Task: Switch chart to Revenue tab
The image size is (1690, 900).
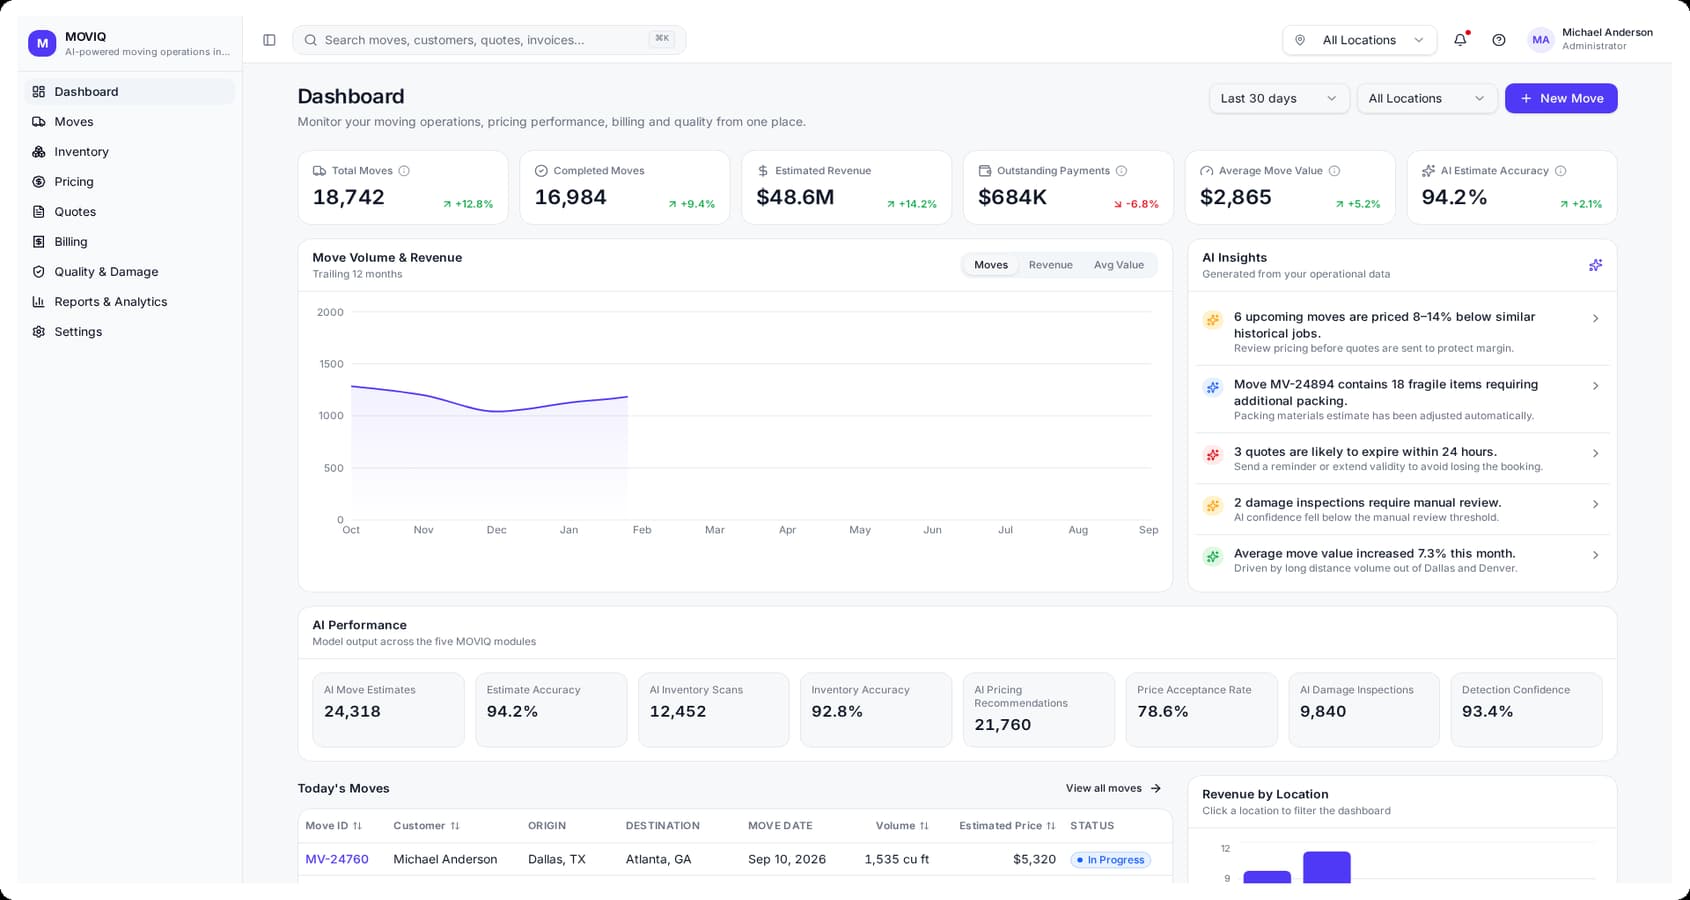Action: [1051, 265]
